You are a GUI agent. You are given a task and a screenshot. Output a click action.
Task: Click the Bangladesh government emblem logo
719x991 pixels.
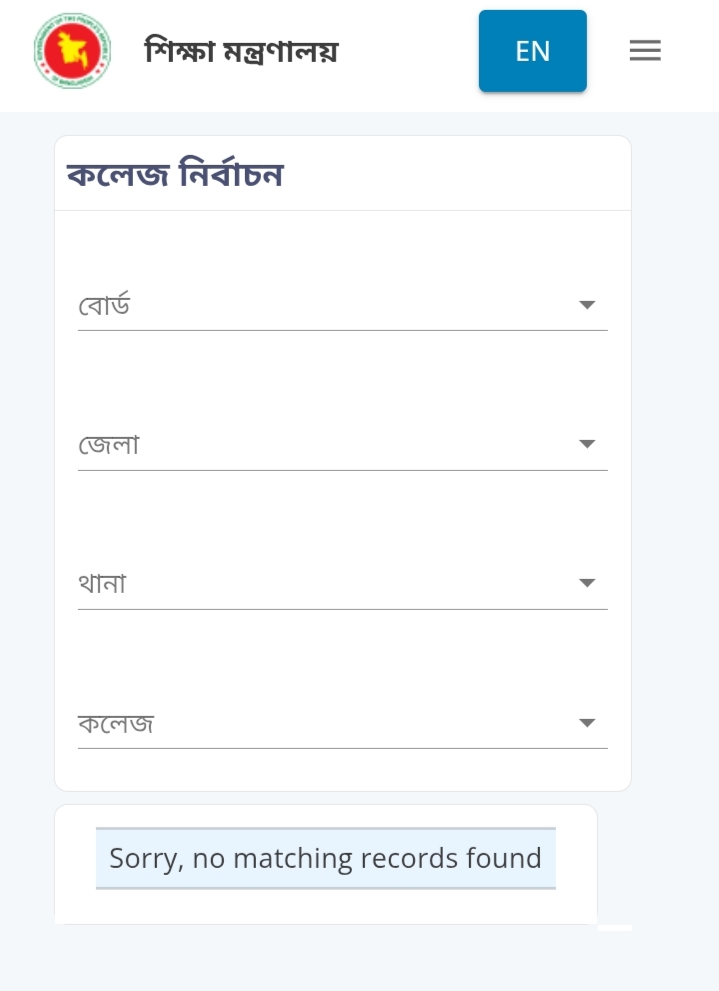71,51
